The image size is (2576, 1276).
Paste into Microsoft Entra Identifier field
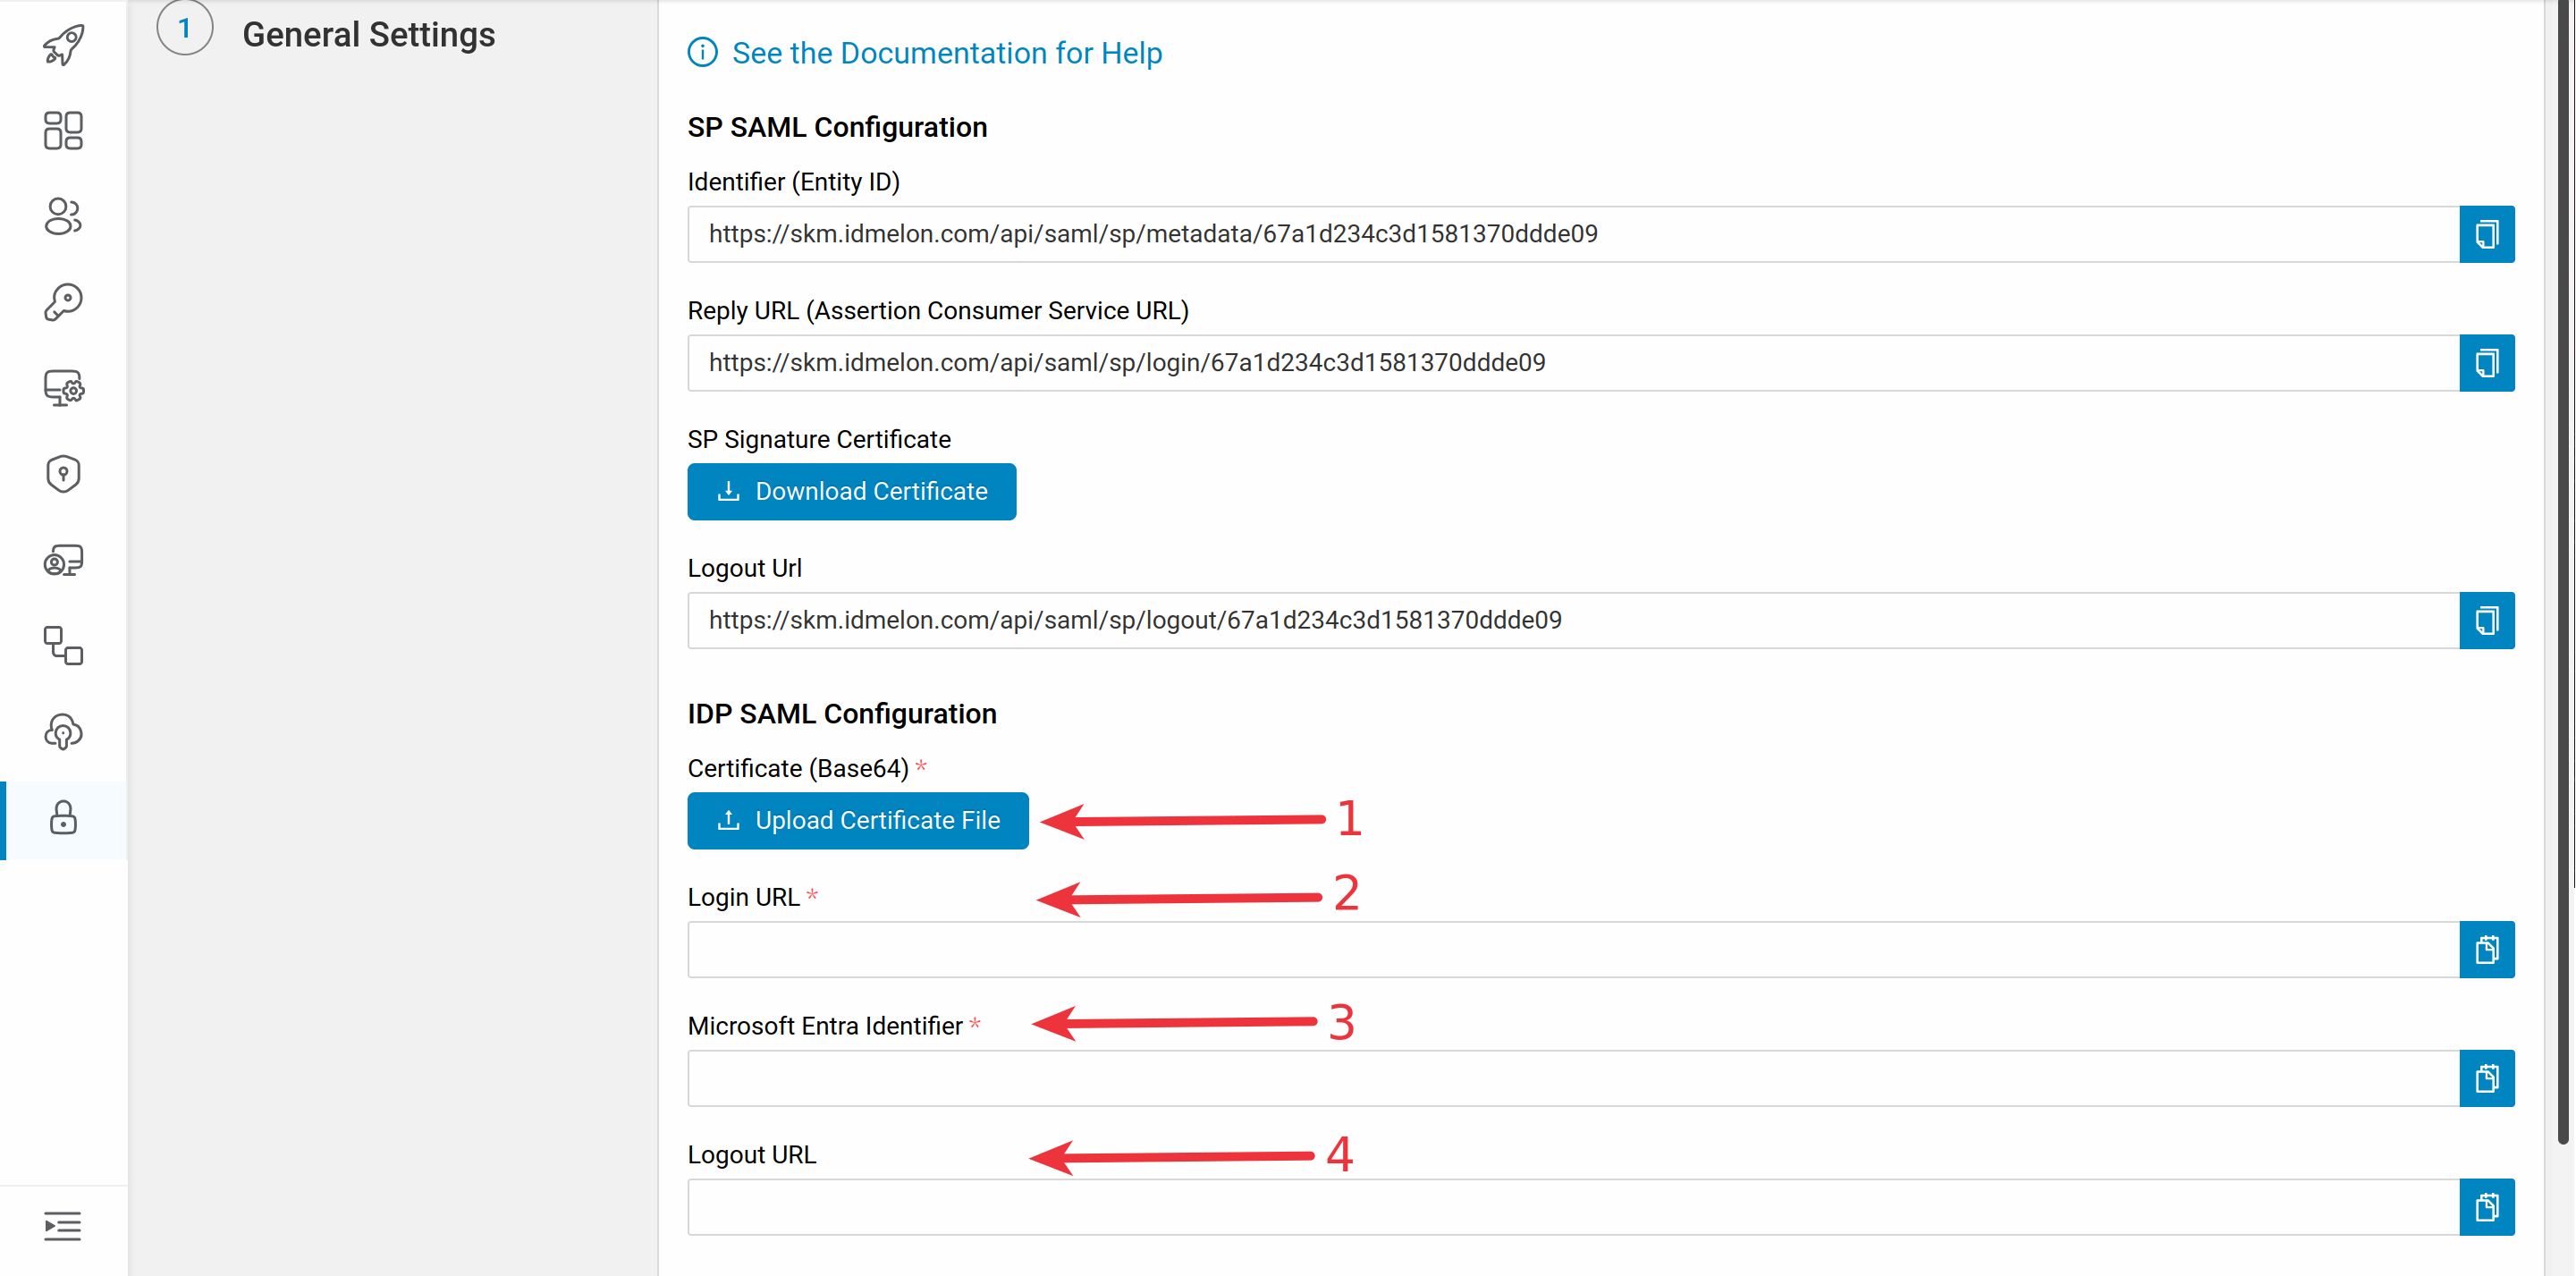(2487, 1079)
